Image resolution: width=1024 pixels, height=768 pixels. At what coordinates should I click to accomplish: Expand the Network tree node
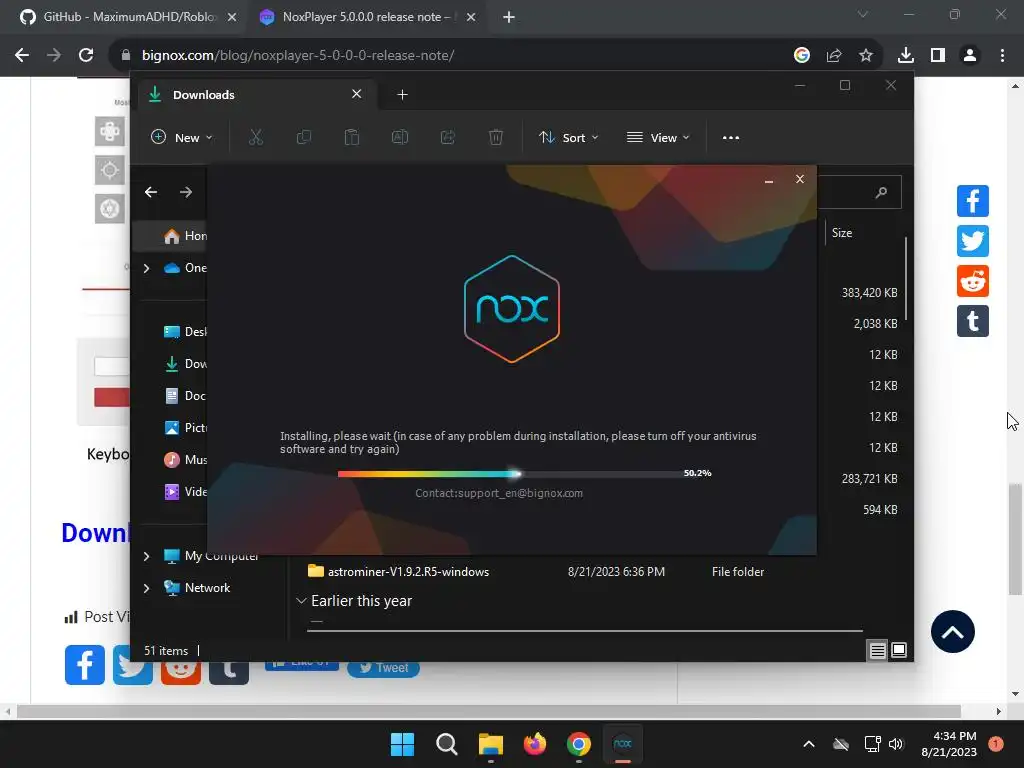coord(146,588)
